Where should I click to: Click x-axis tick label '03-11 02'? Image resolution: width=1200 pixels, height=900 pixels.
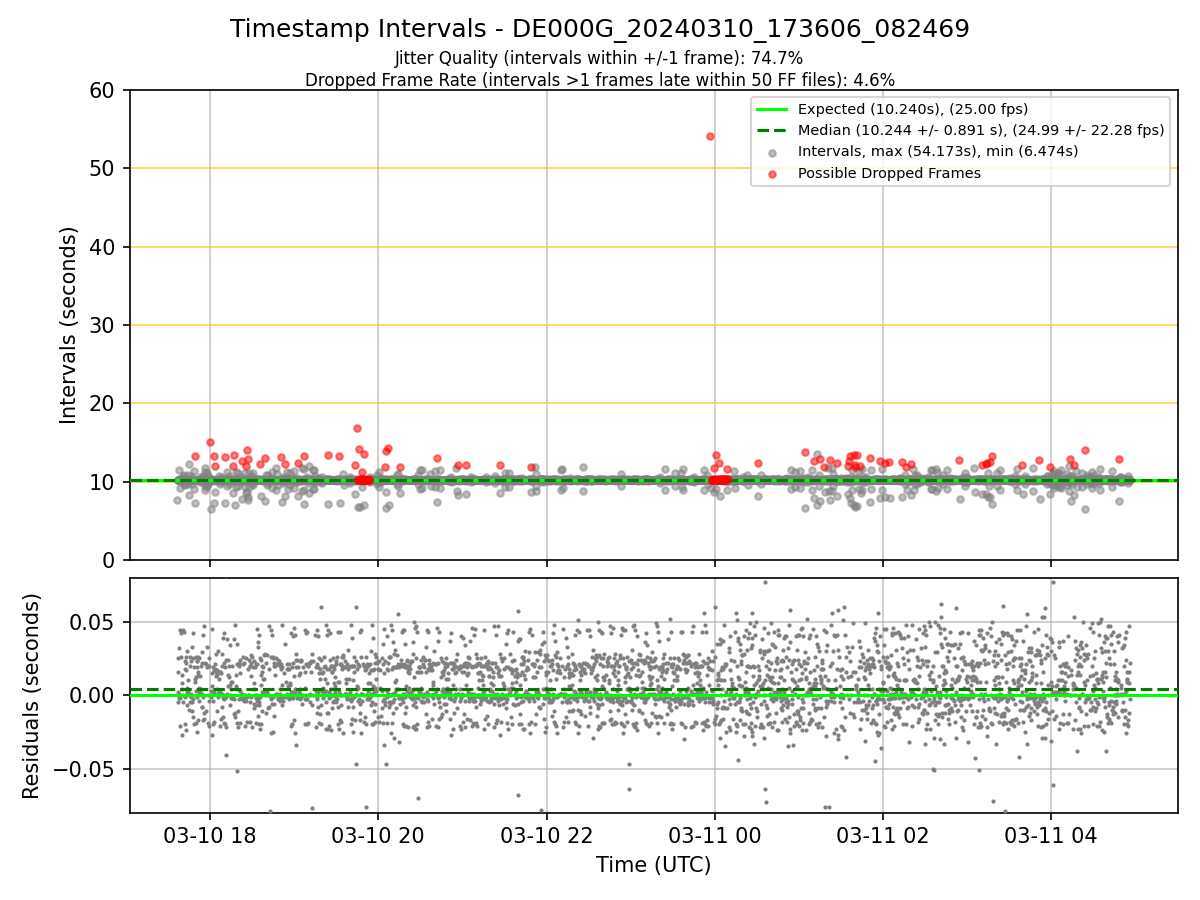[882, 834]
